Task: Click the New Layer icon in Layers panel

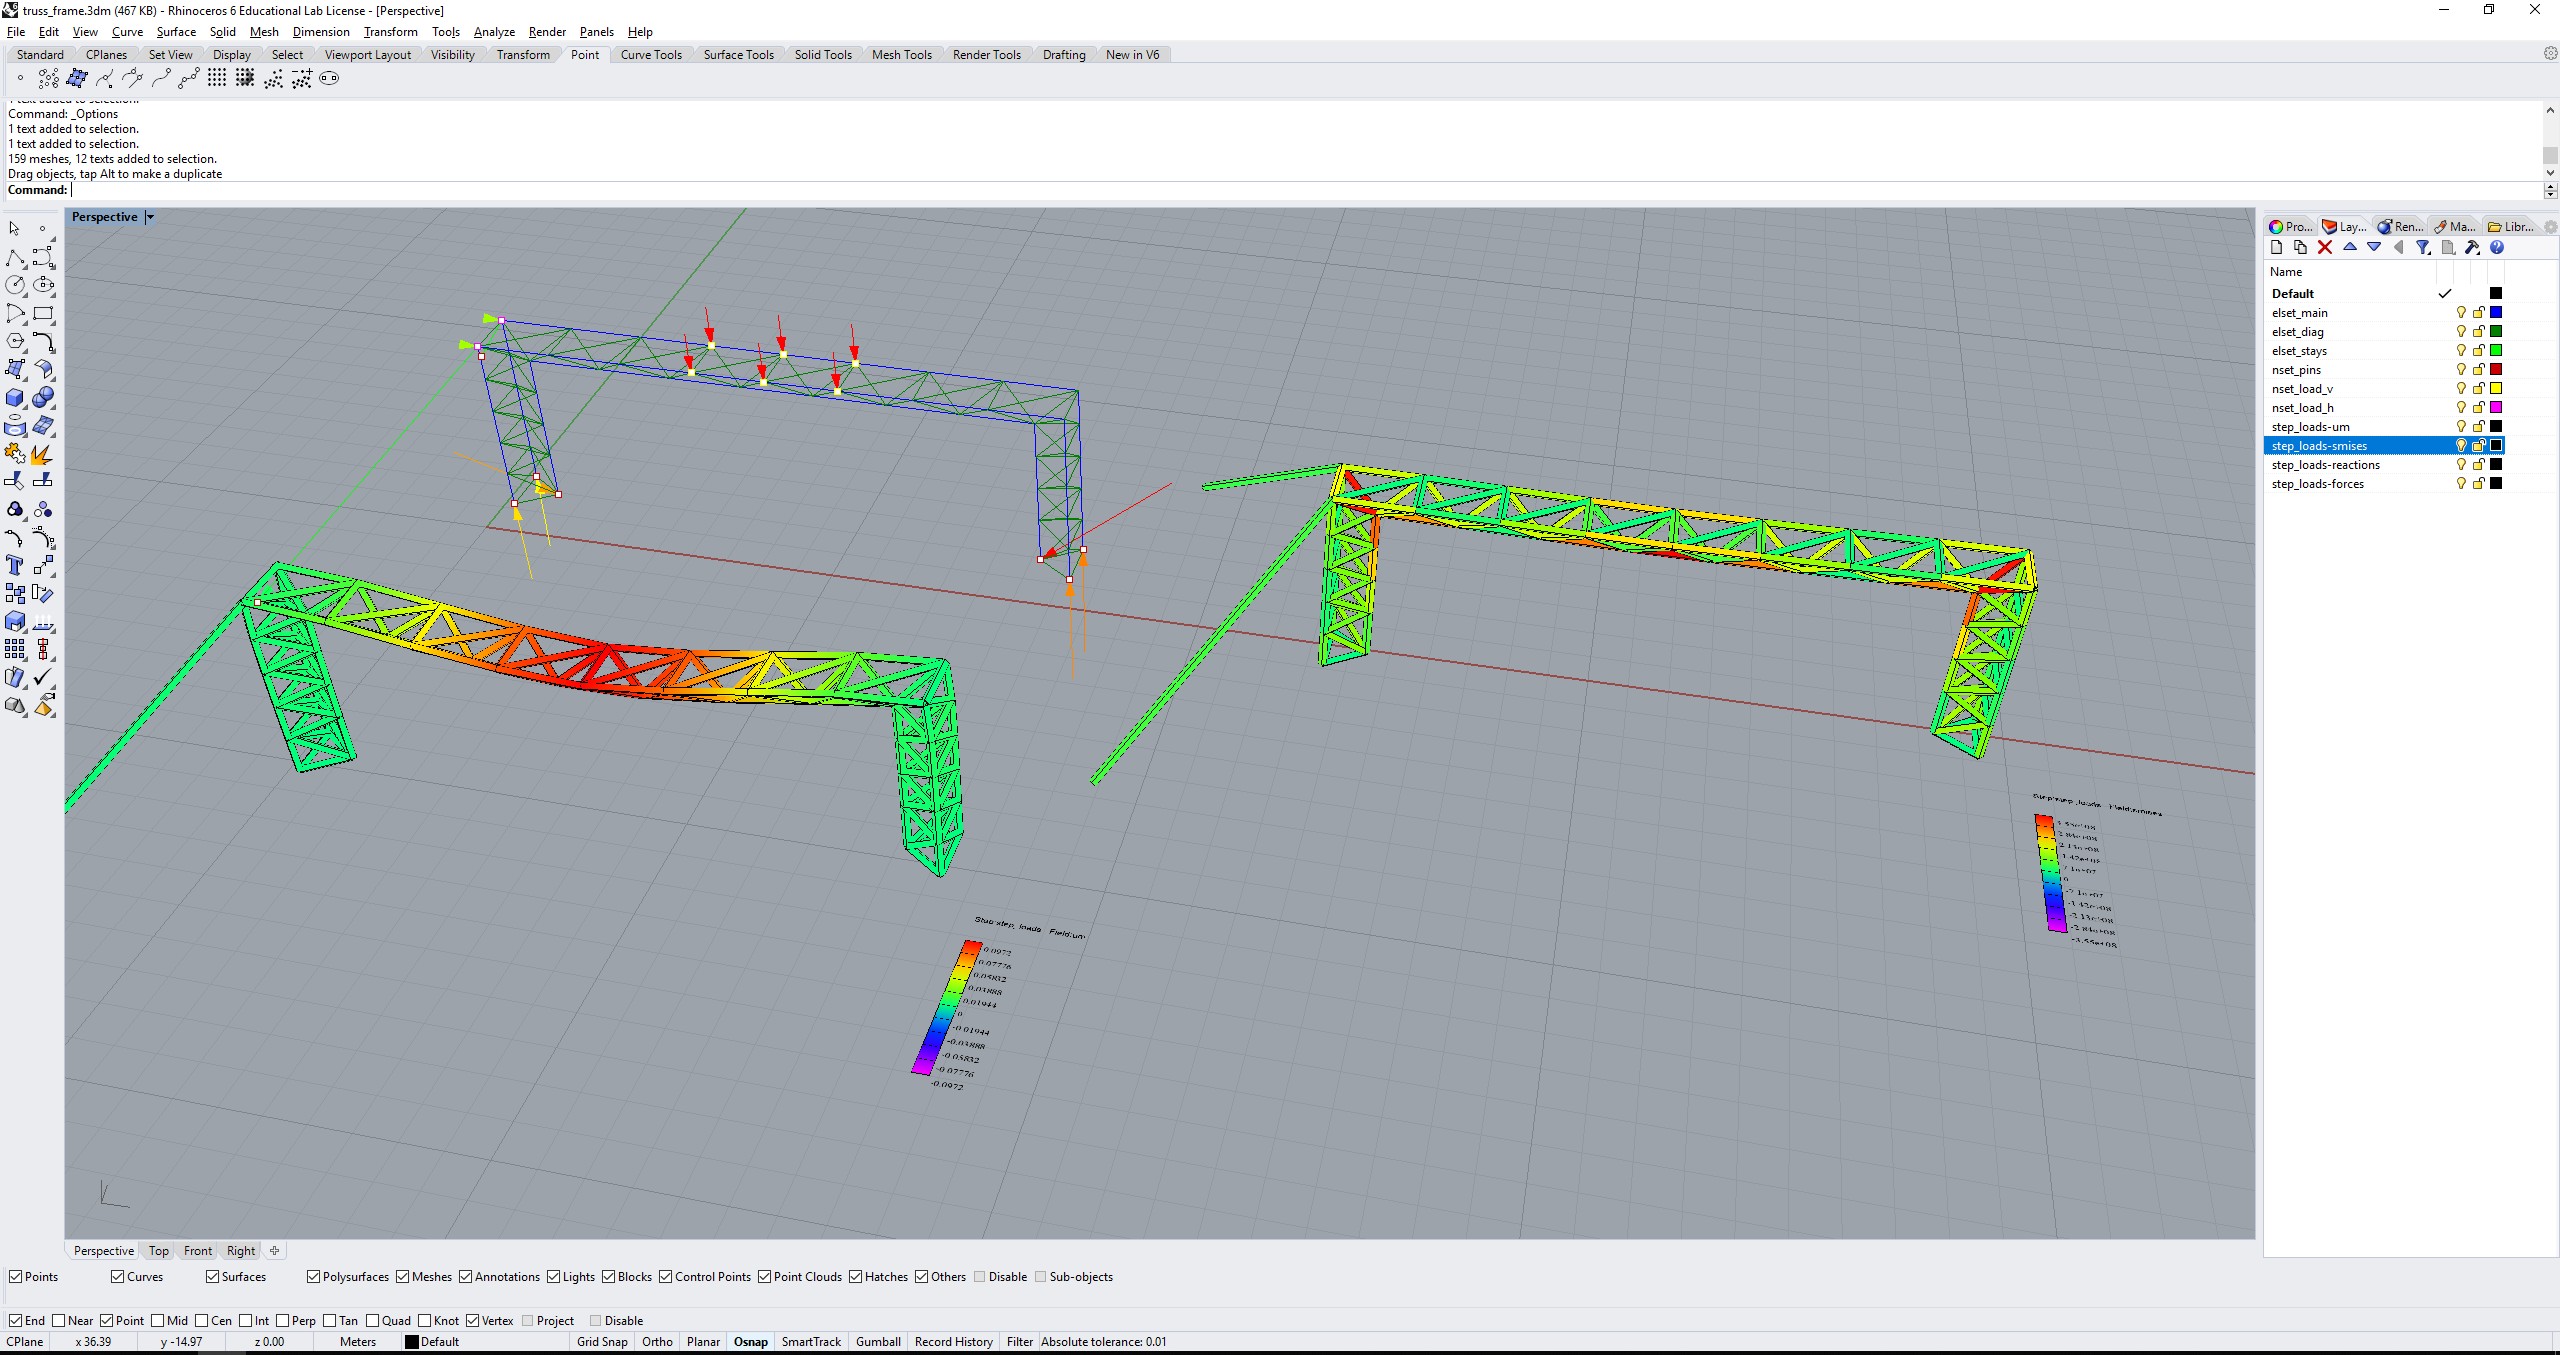Action: 2277,247
